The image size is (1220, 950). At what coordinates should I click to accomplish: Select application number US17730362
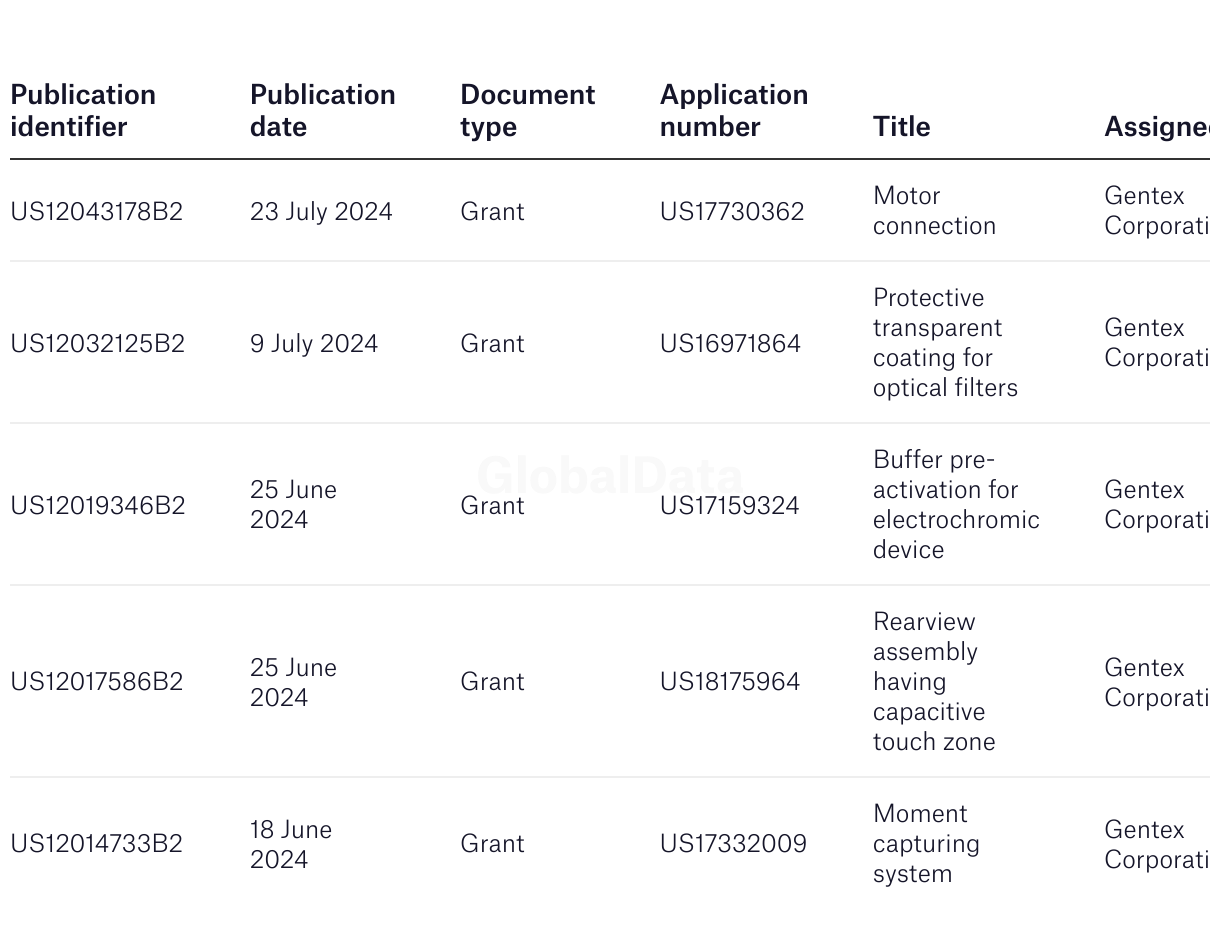(732, 211)
